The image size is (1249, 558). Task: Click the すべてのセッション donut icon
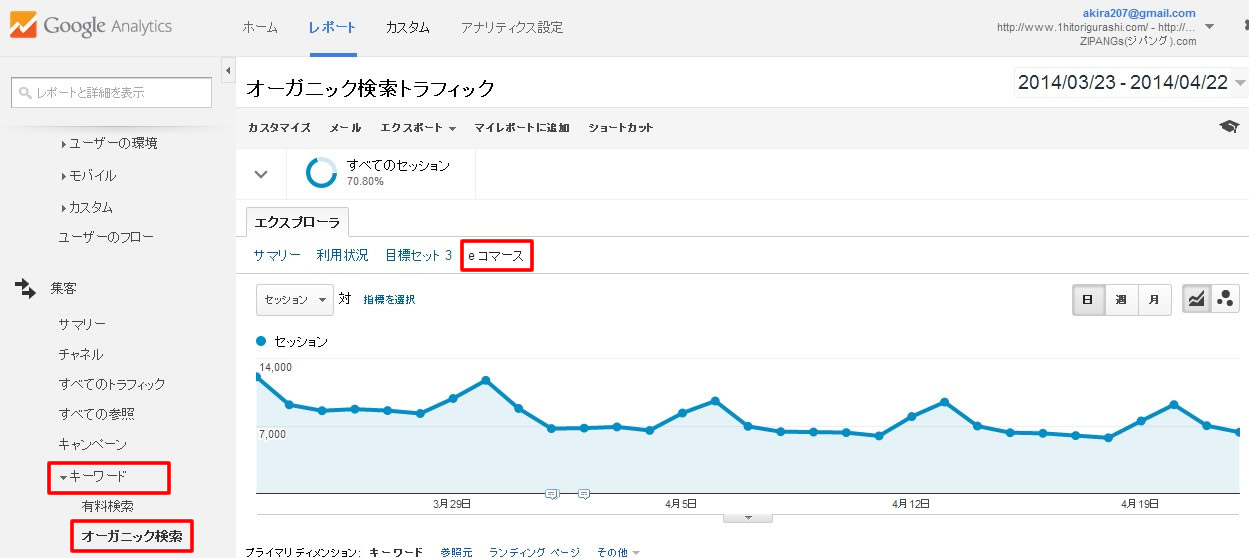point(321,173)
